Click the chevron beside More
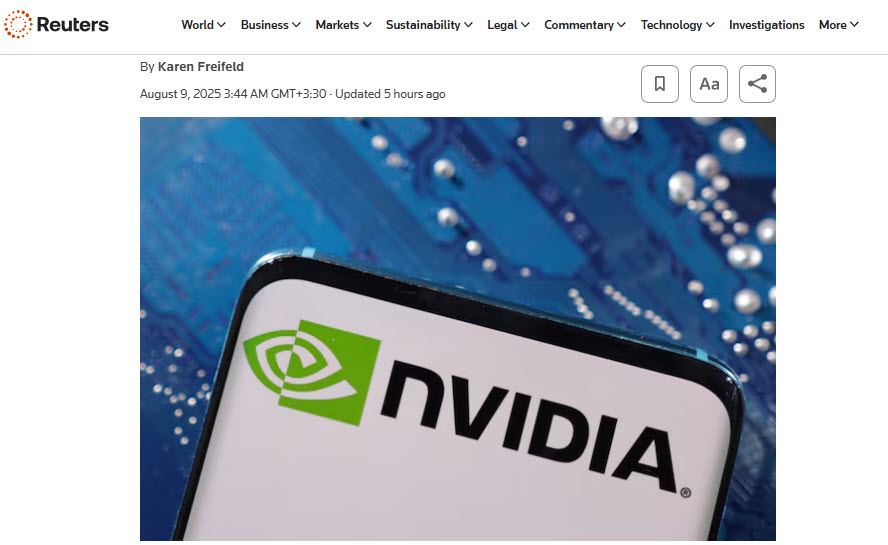This screenshot has width=888, height=545. [x=855, y=24]
